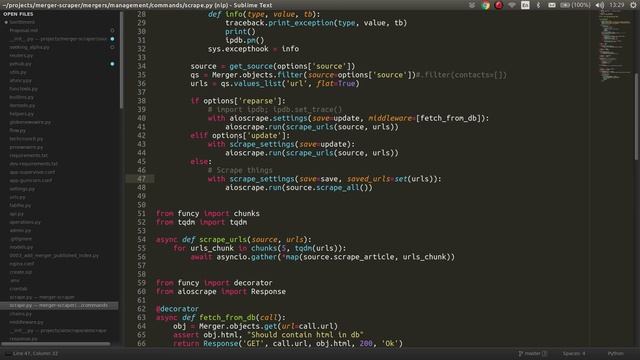Viewport: 640px width, 360px height.
Task: Open admin.py in the sidebar
Action: [20, 231]
